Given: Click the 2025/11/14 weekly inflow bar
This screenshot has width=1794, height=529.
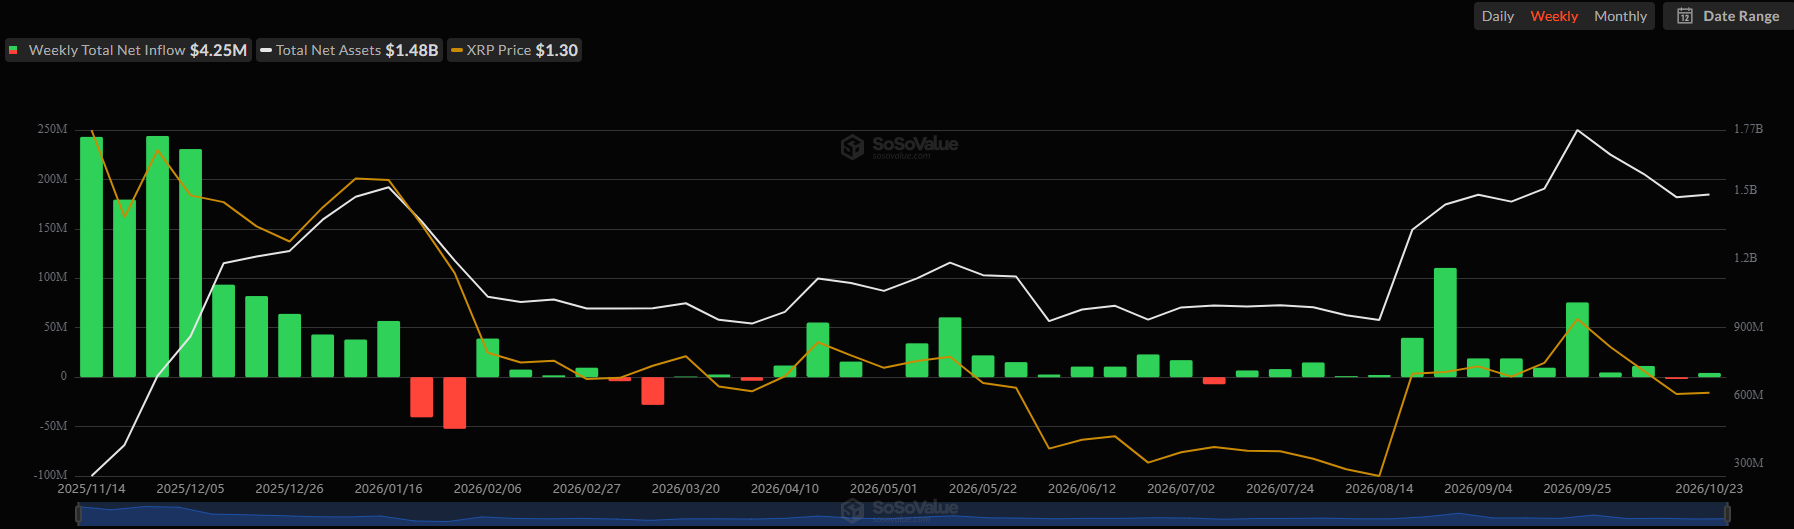Looking at the screenshot, I should (91, 257).
